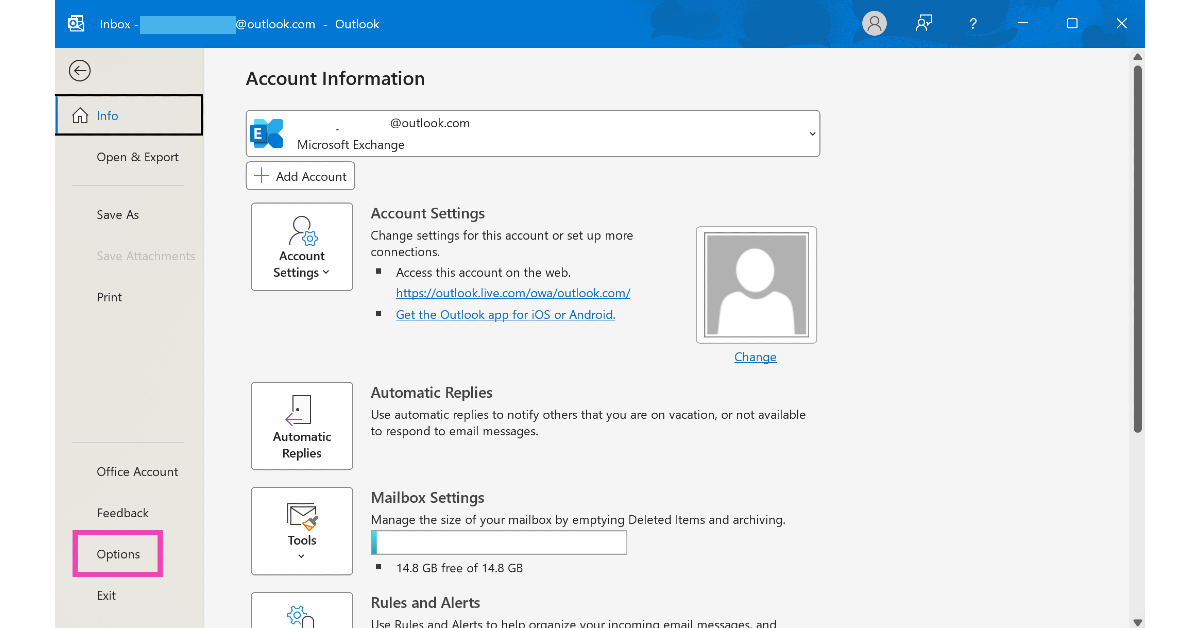1200x628 pixels.
Task: Click the feedback icon in title bar
Action: pyautogui.click(x=924, y=24)
